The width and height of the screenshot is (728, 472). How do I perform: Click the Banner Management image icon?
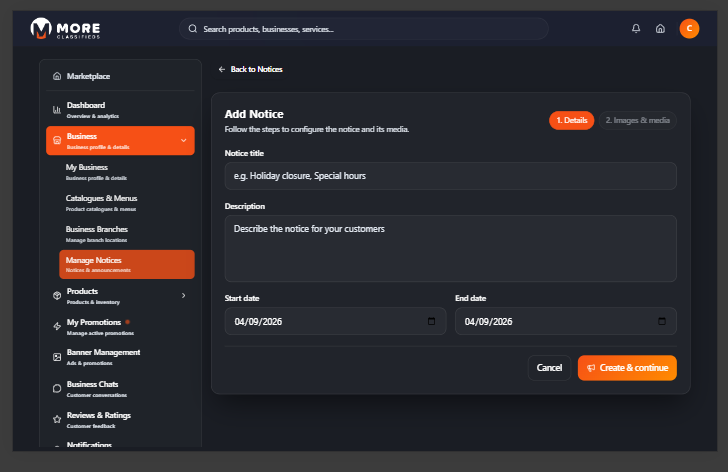tap(57, 357)
